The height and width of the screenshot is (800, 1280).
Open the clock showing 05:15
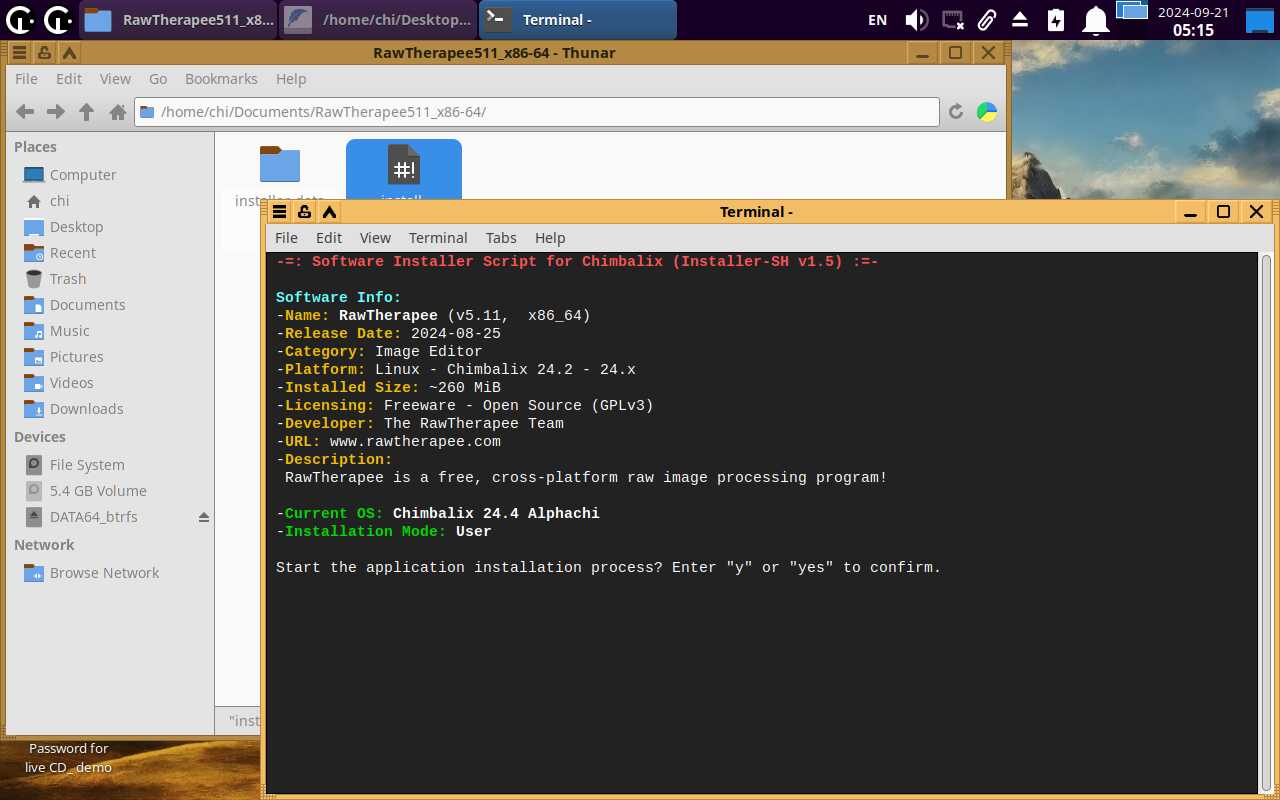tap(1193, 21)
